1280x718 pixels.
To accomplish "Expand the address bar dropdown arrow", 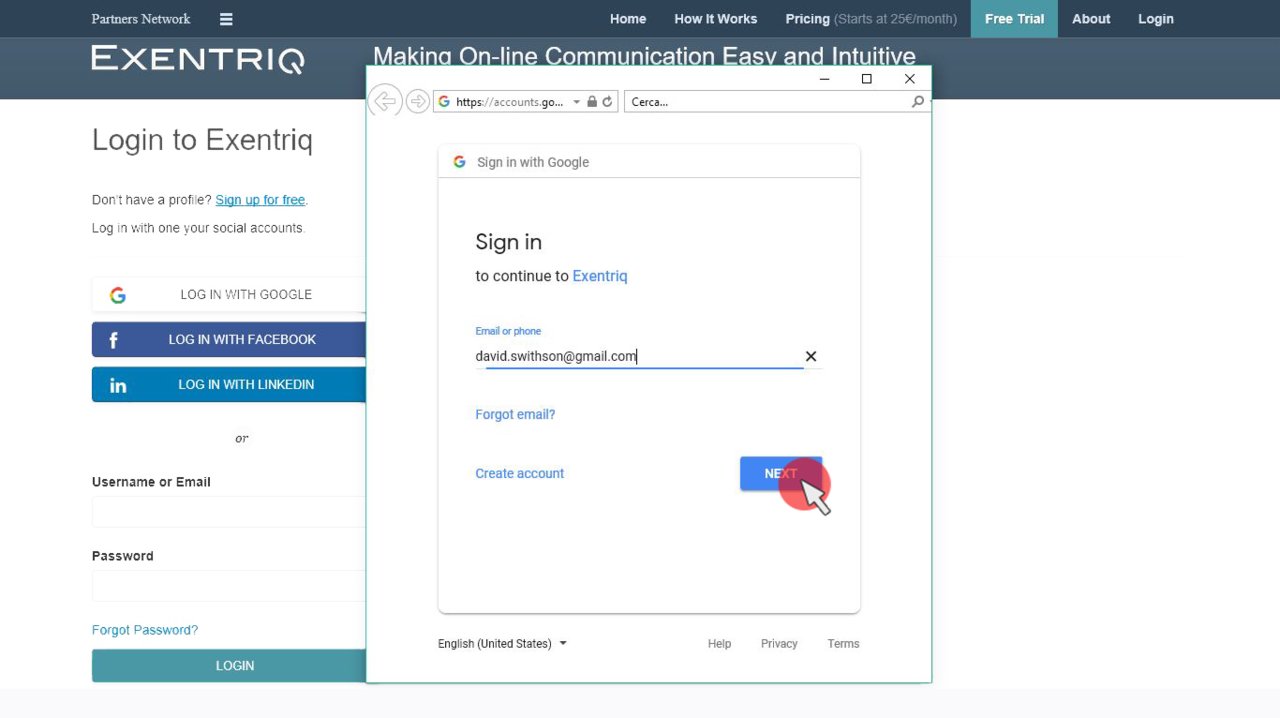I will coord(576,102).
